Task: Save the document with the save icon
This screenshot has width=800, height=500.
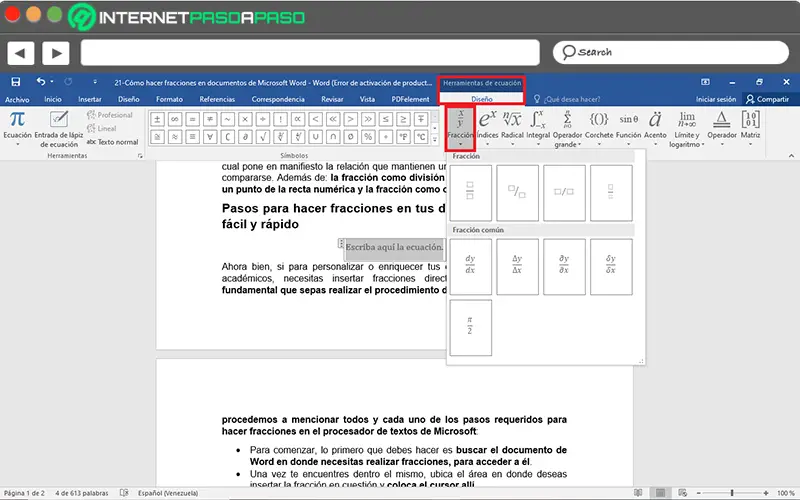Action: coord(16,82)
